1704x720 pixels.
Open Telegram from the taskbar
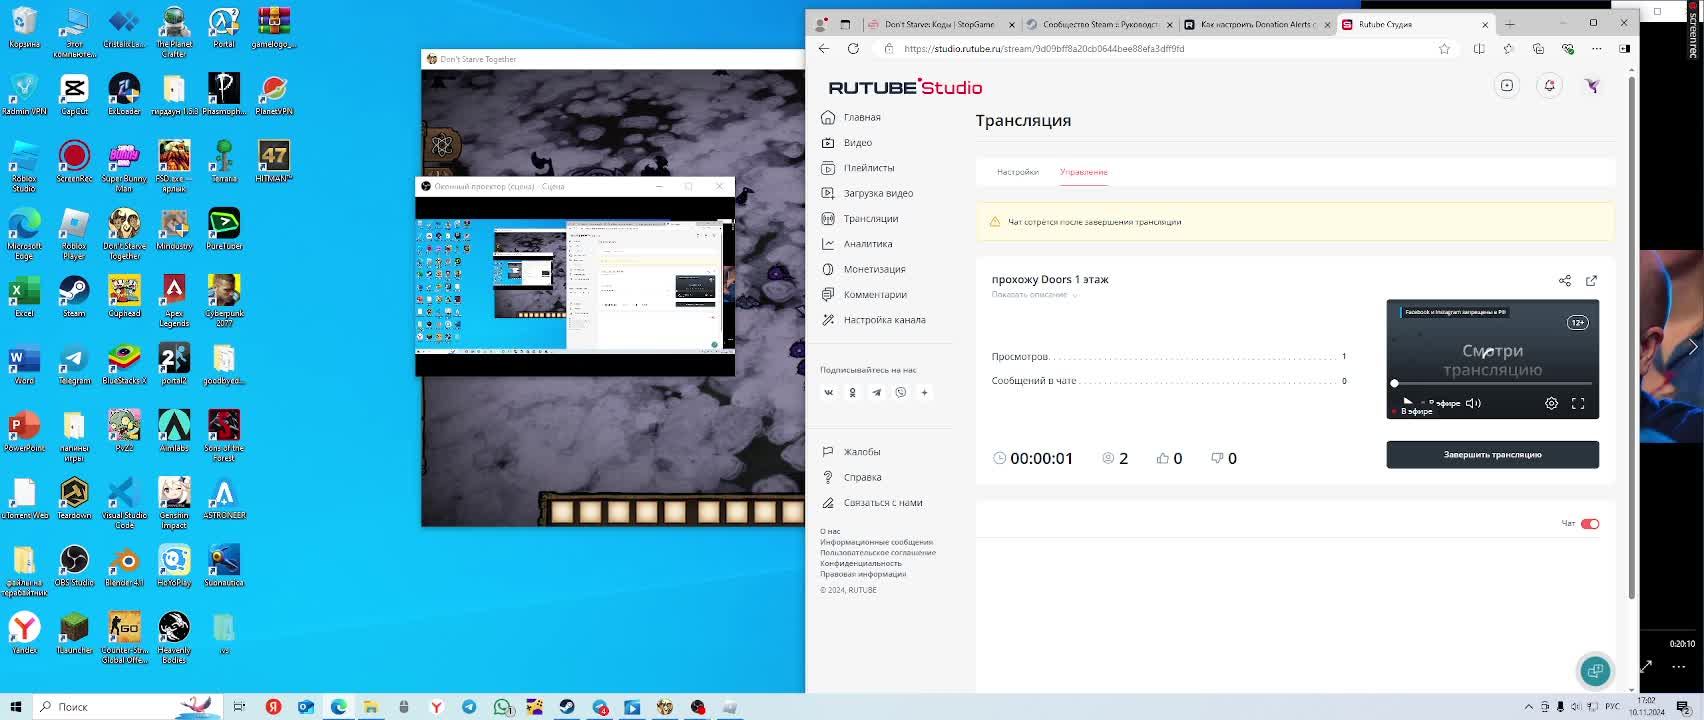(x=469, y=707)
